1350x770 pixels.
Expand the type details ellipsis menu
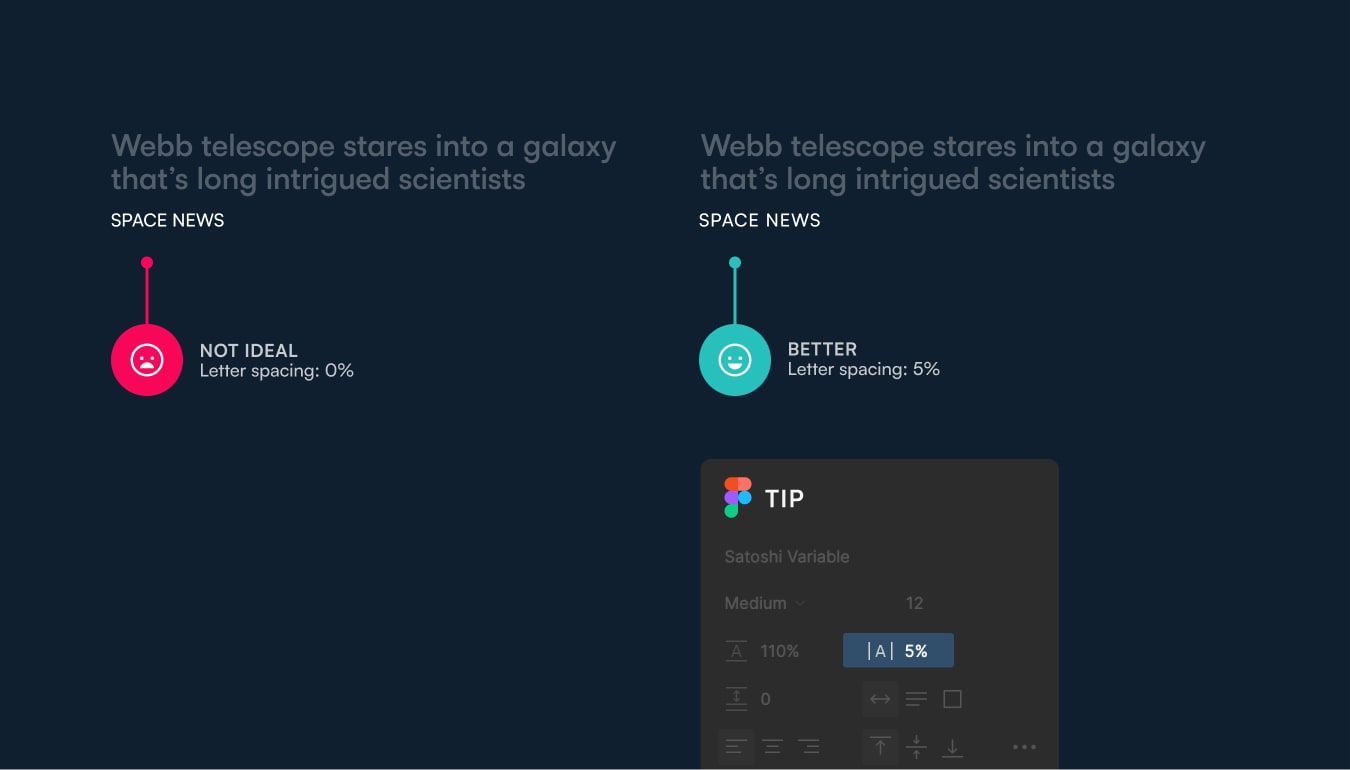point(1024,746)
